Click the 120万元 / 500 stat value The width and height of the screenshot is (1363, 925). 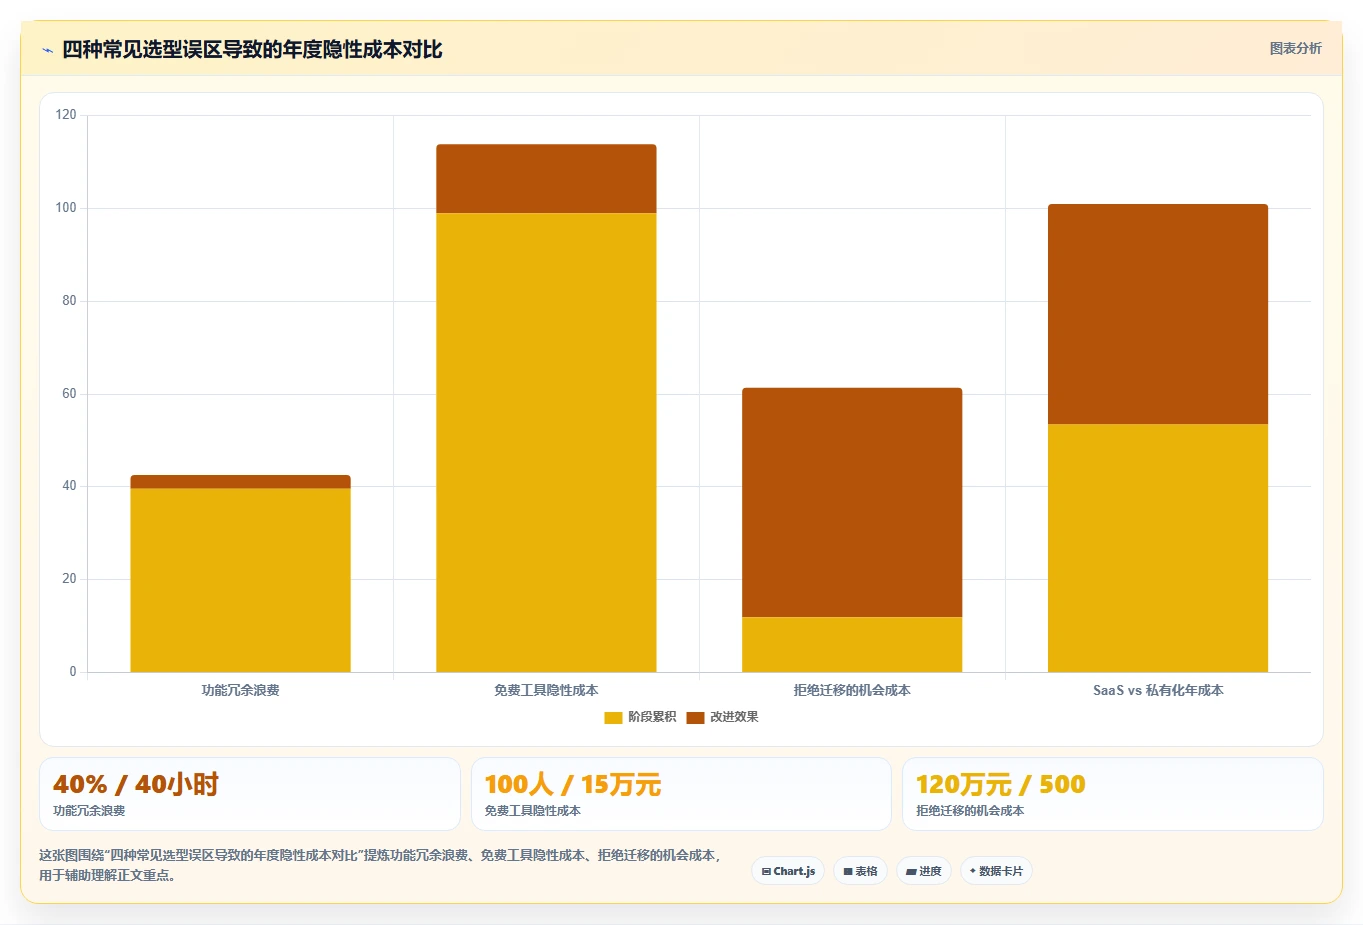tap(1001, 784)
